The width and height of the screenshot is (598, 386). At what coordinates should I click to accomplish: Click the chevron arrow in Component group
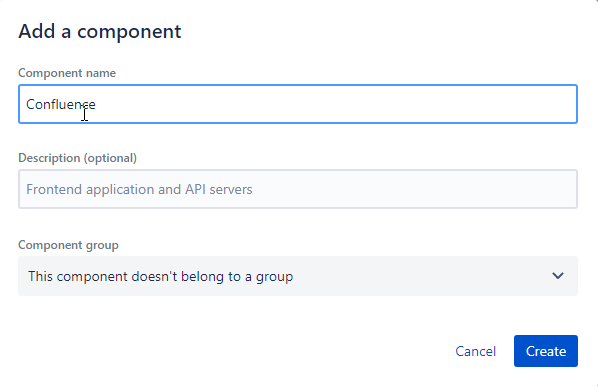pyautogui.click(x=558, y=276)
